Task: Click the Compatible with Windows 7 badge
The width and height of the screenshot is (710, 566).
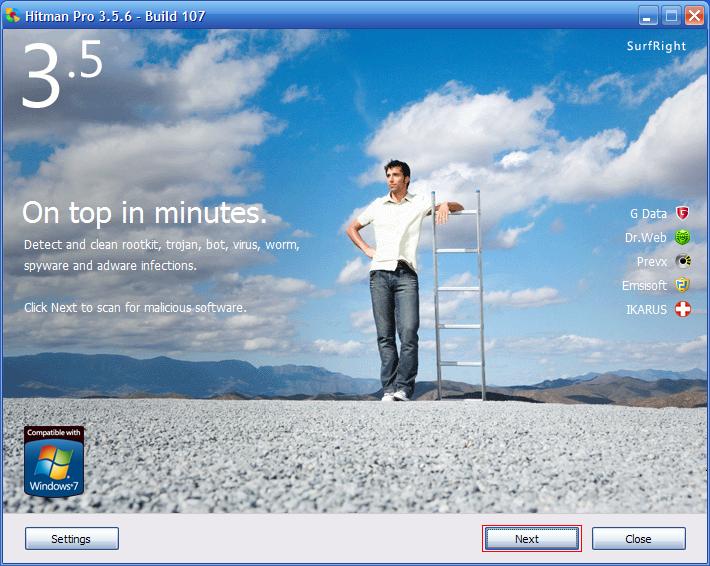Action: pyautogui.click(x=54, y=461)
